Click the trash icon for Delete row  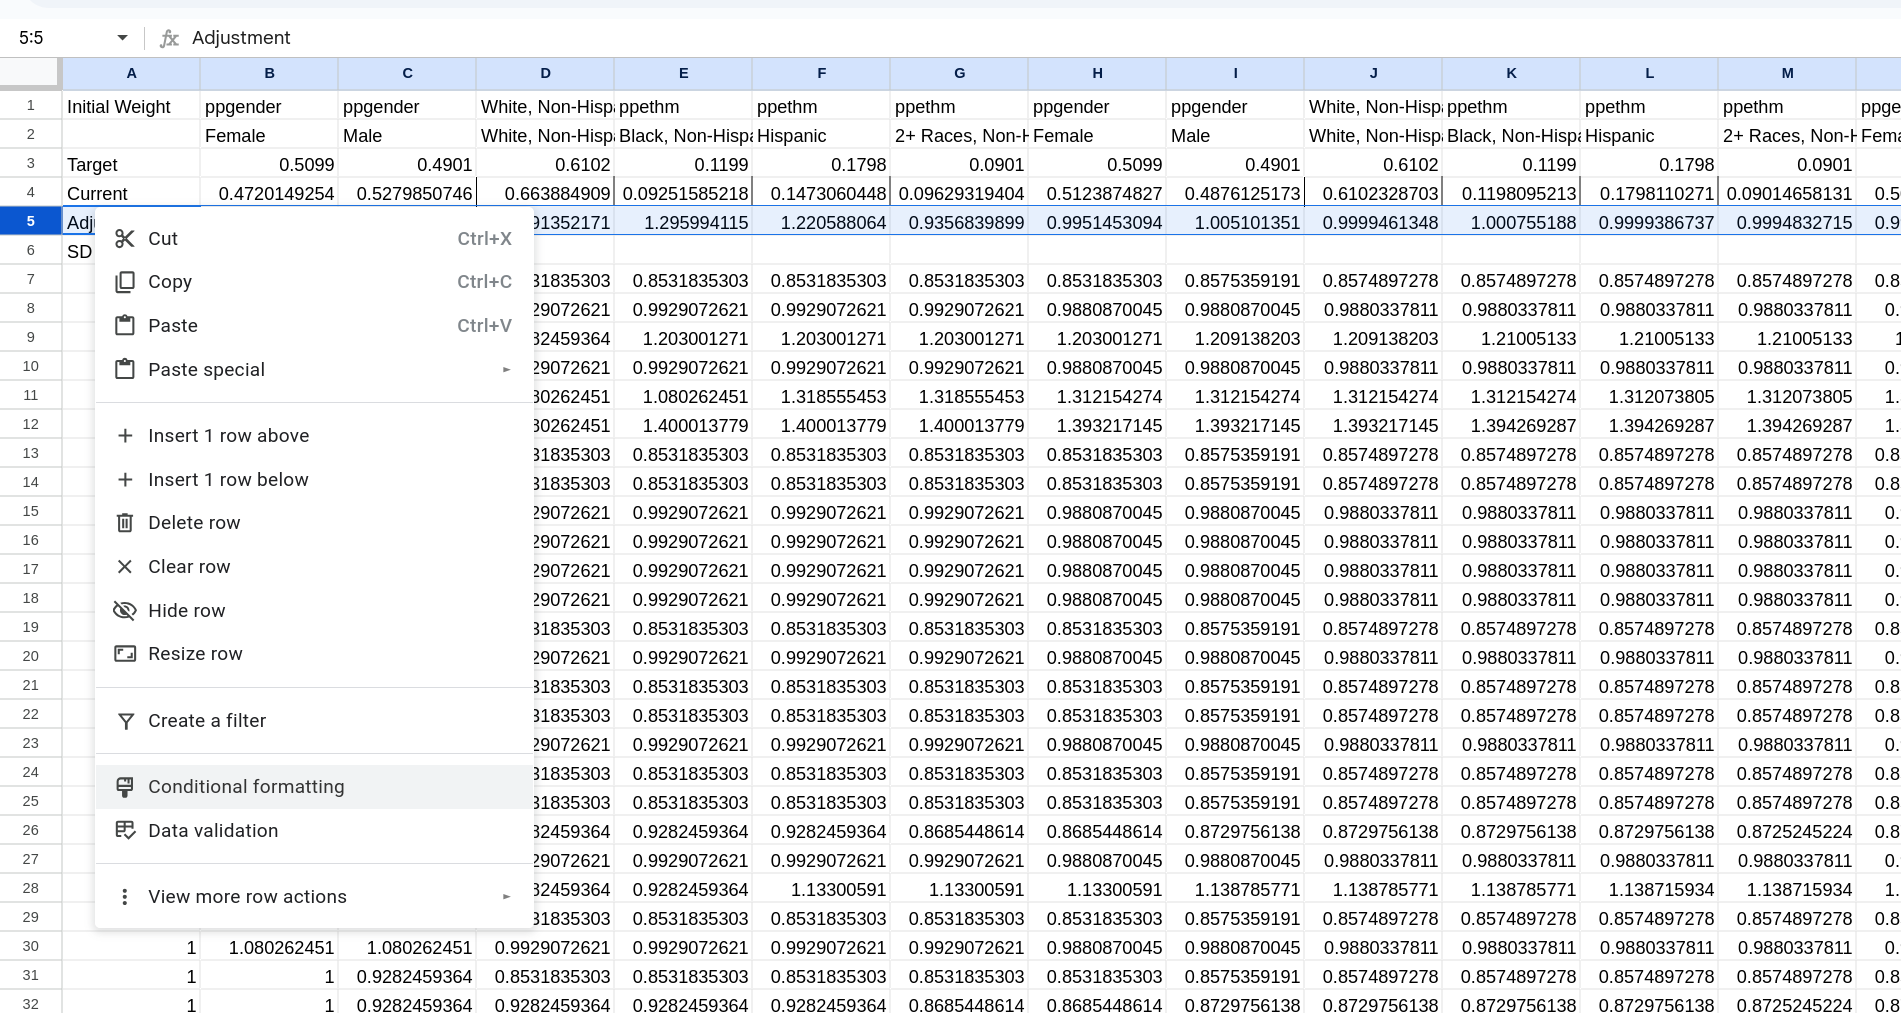point(125,523)
